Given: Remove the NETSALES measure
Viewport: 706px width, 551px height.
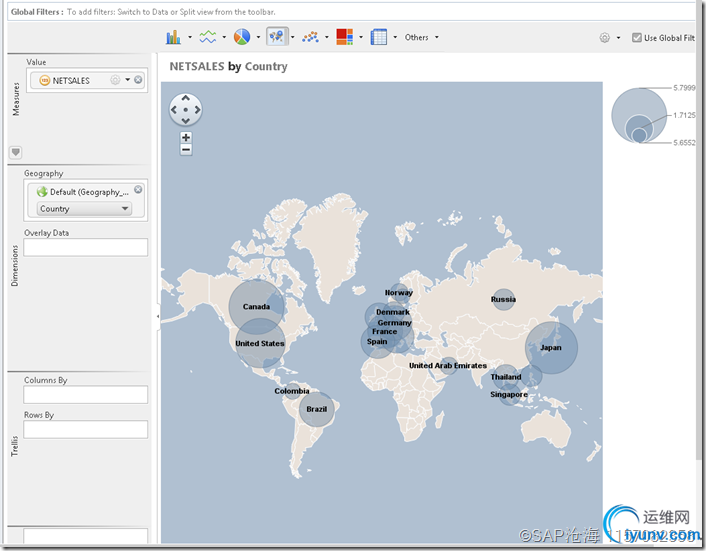Looking at the screenshot, I should coord(138,80).
